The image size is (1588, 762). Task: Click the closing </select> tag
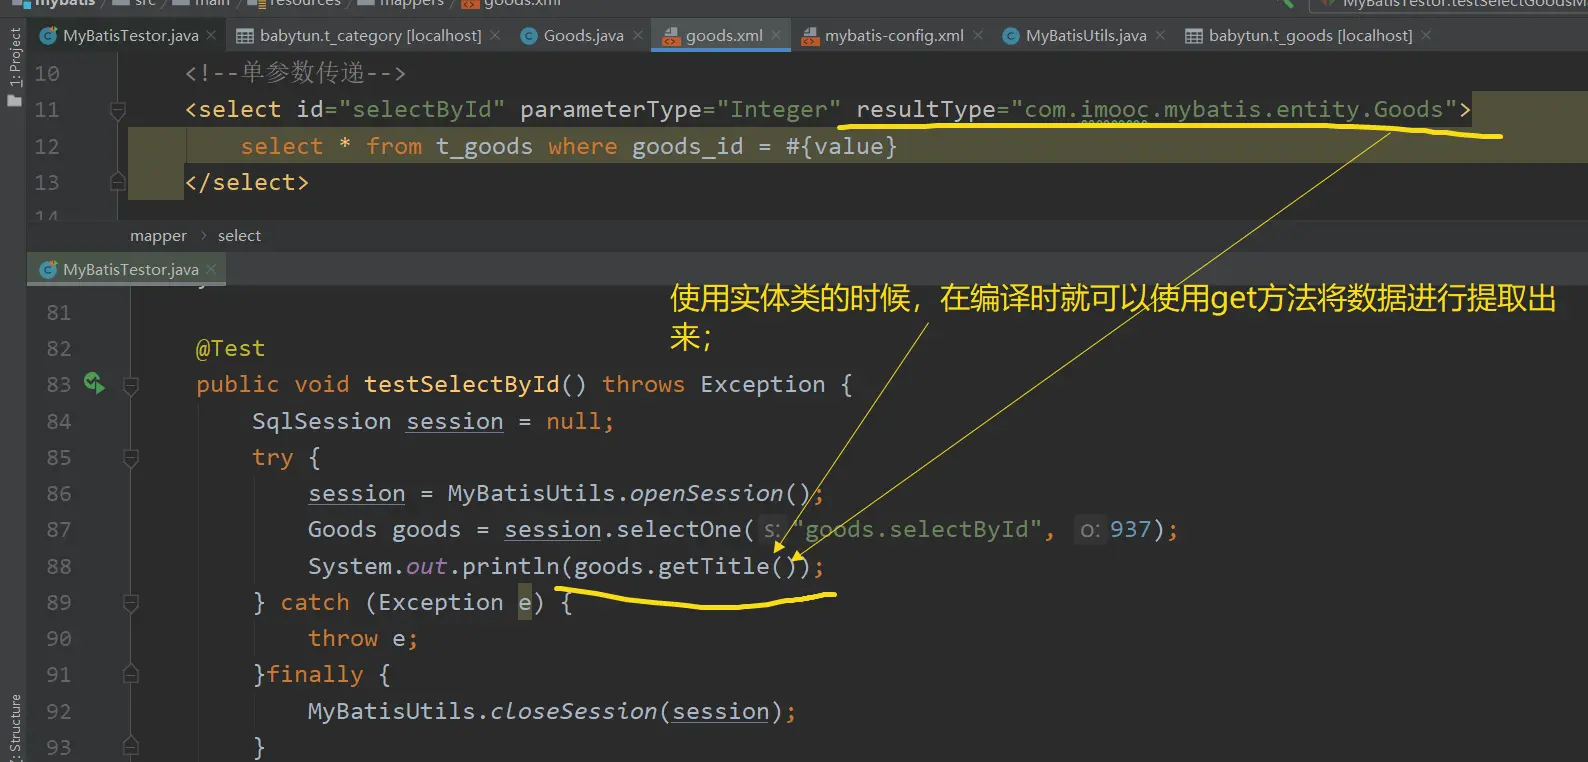247,183
